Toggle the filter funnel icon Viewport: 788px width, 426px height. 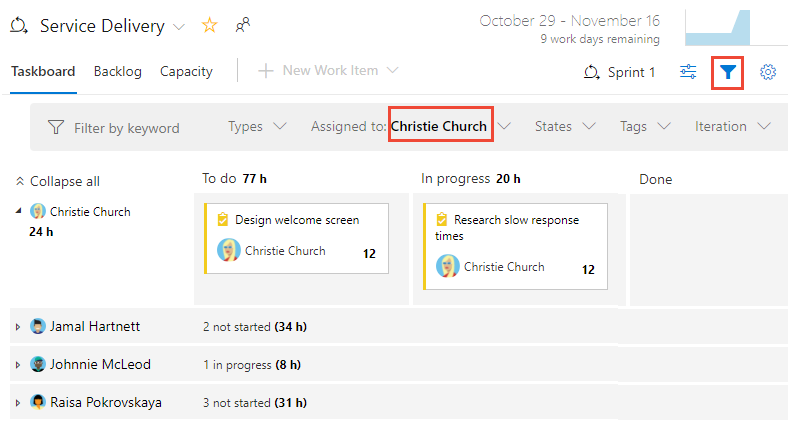coord(727,72)
